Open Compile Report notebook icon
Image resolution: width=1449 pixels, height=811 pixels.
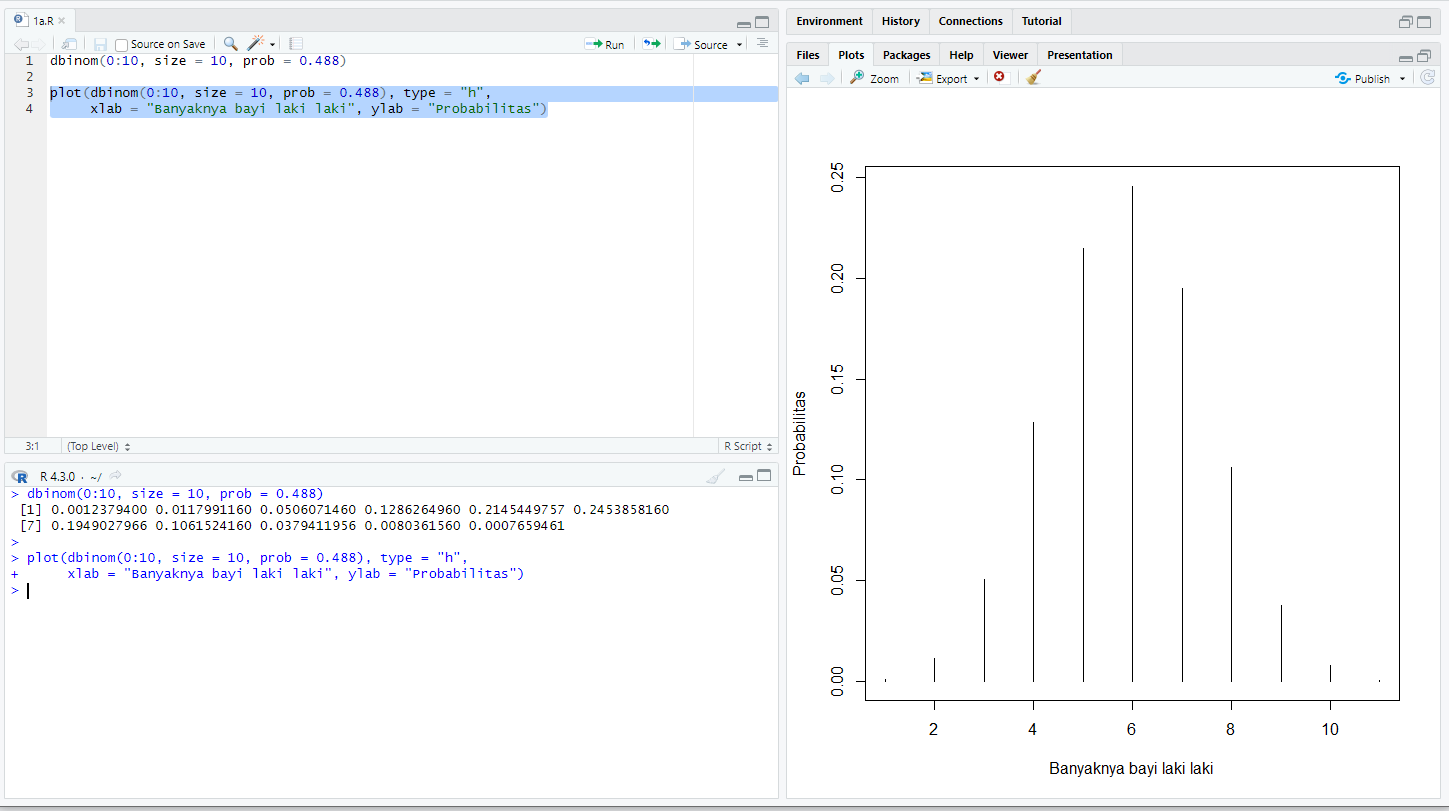point(296,44)
